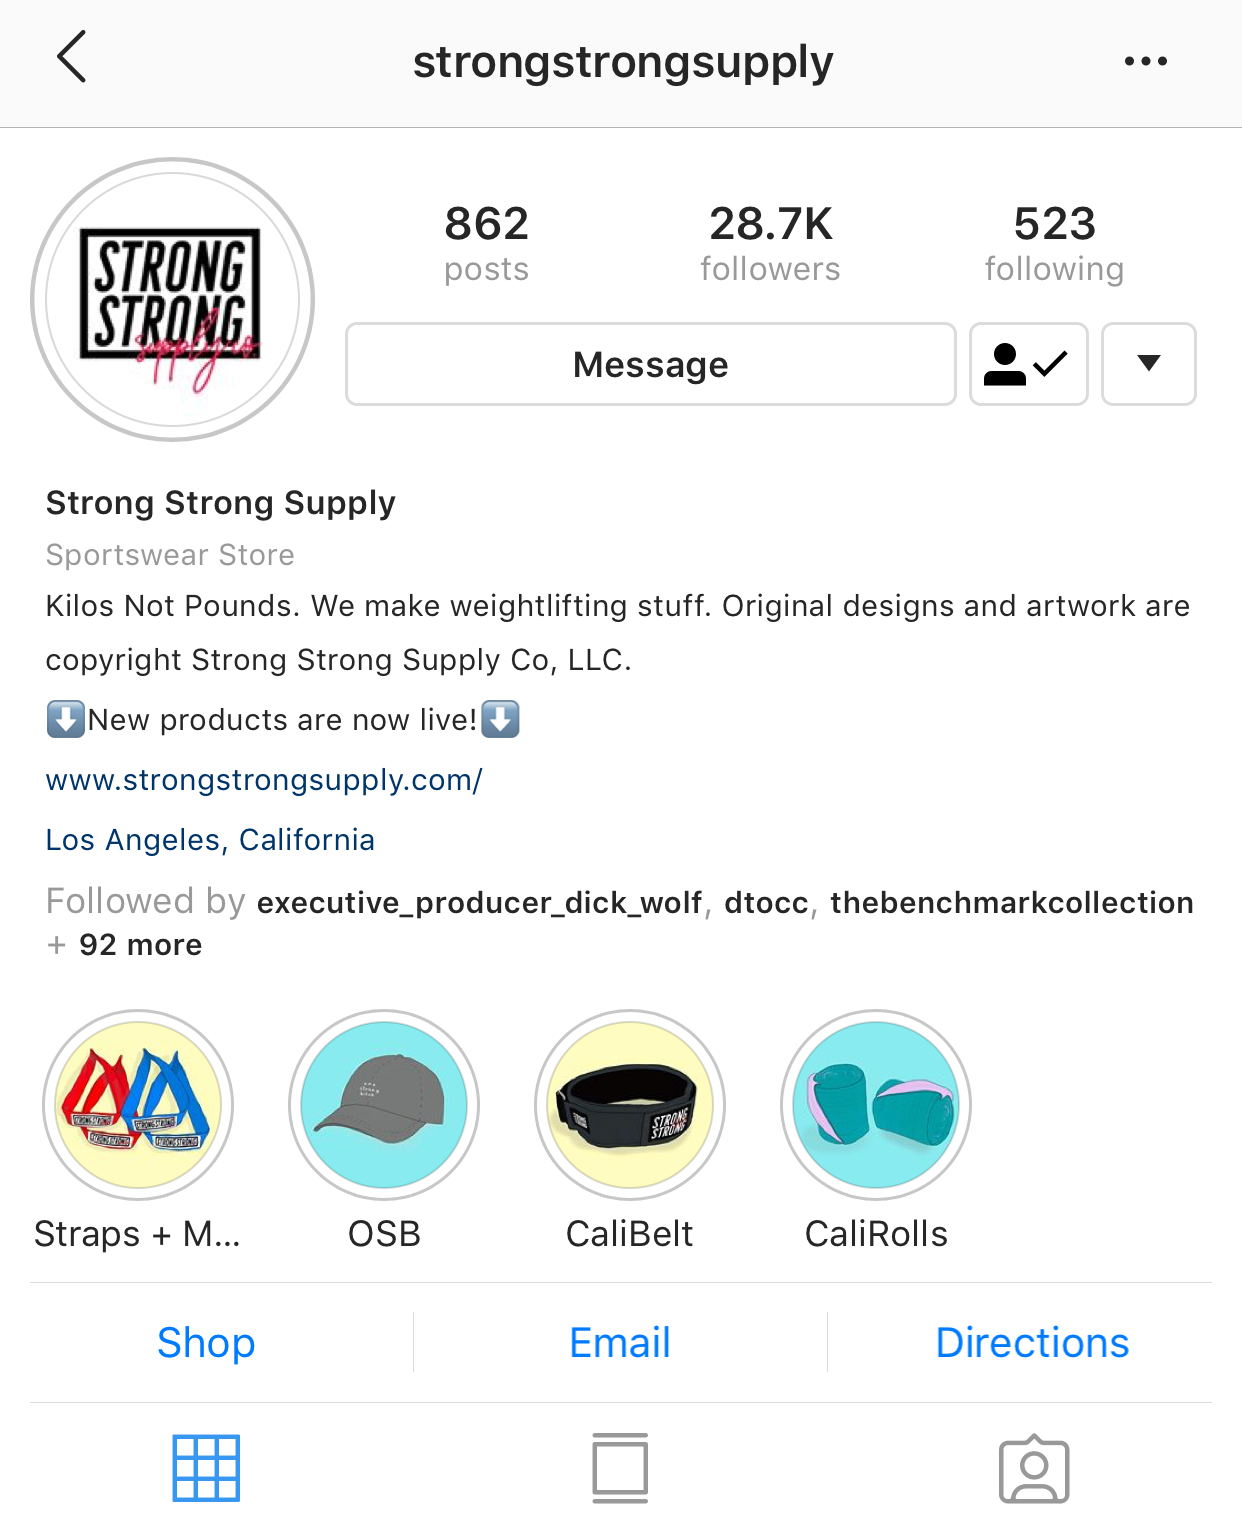Image resolution: width=1242 pixels, height=1527 pixels.
Task: Switch to the tagged photos tab
Action: click(1034, 1469)
